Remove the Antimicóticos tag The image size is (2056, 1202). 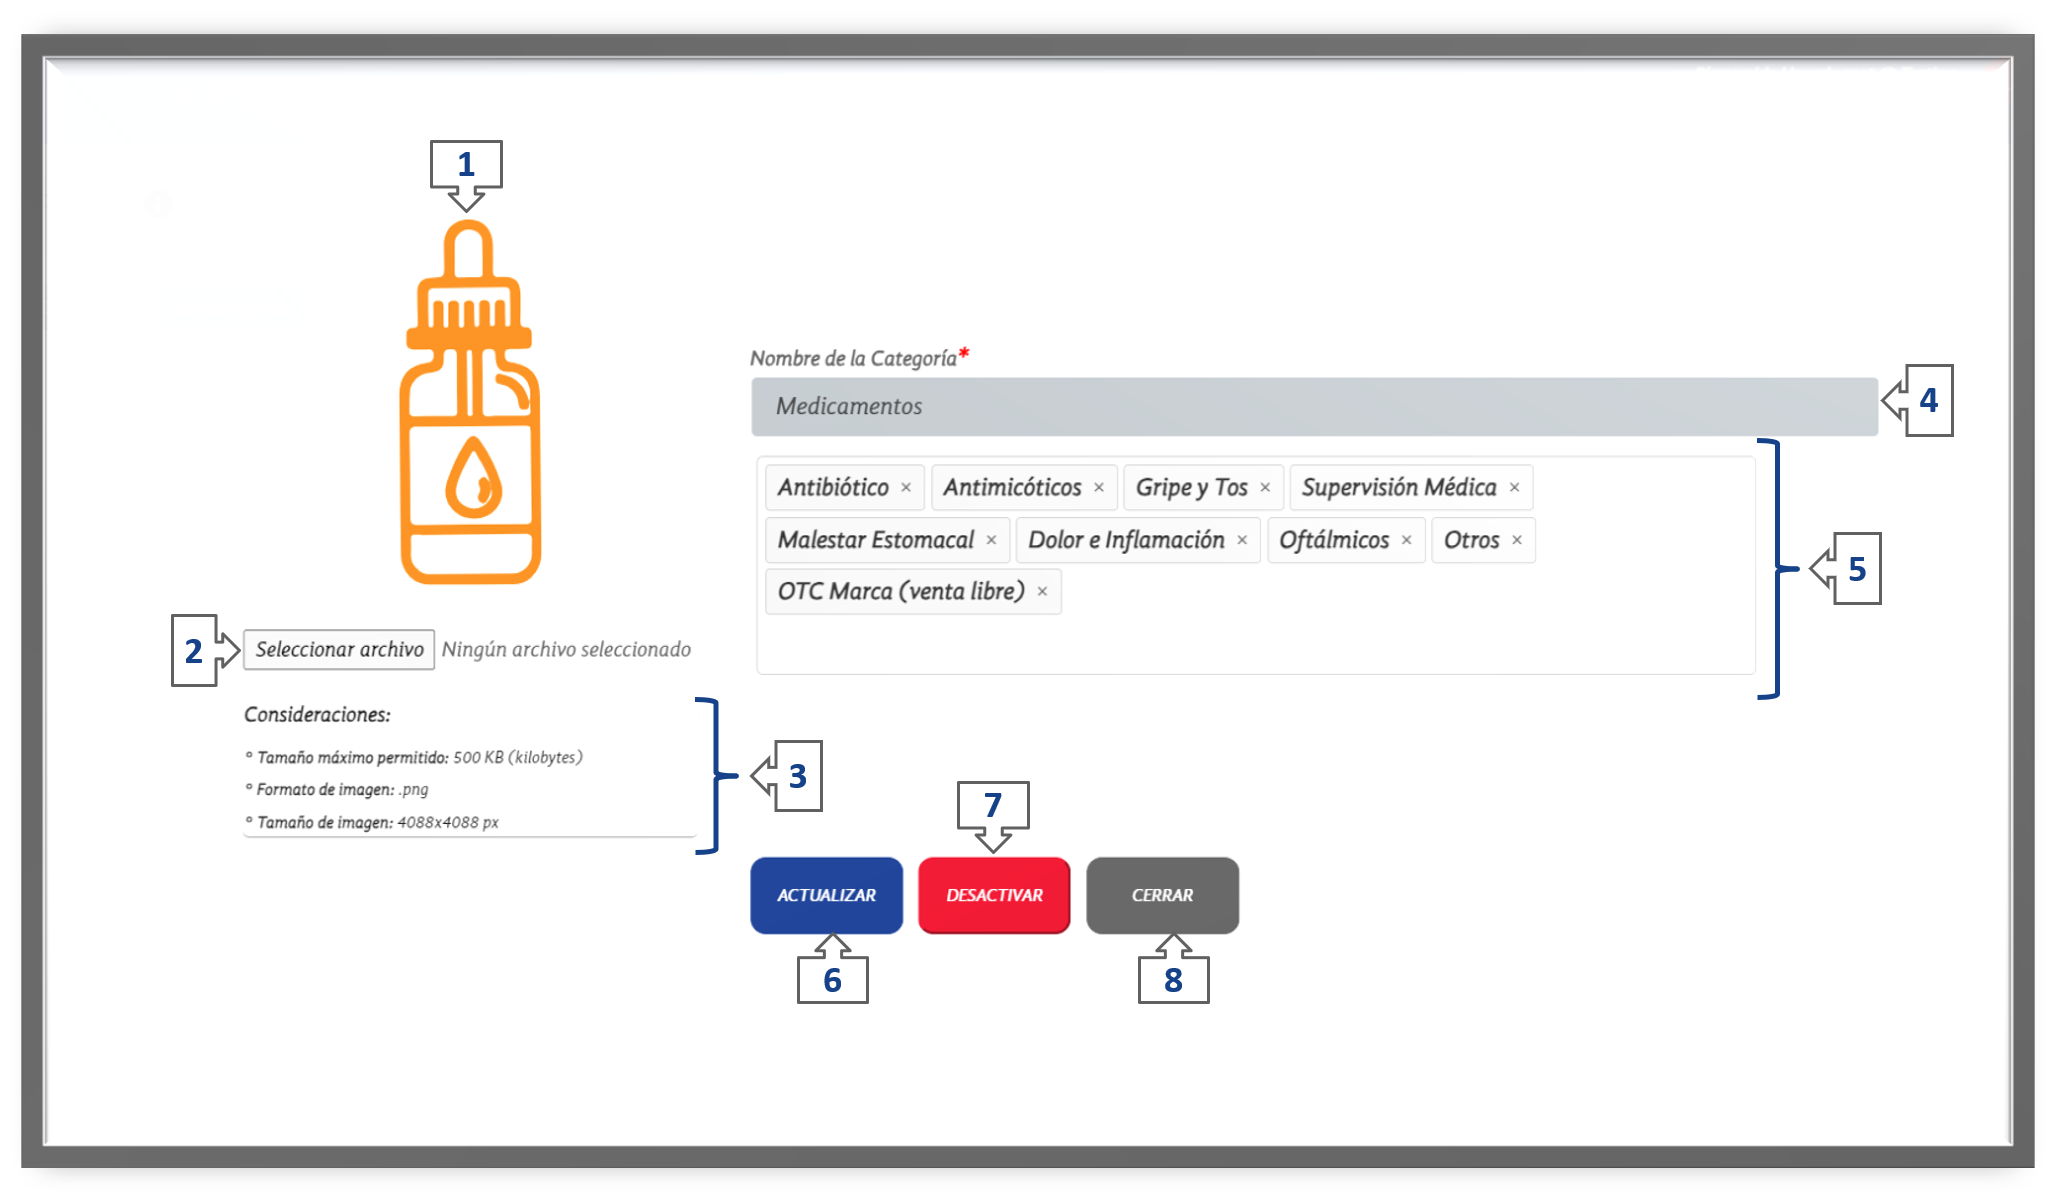pyautogui.click(x=1099, y=488)
